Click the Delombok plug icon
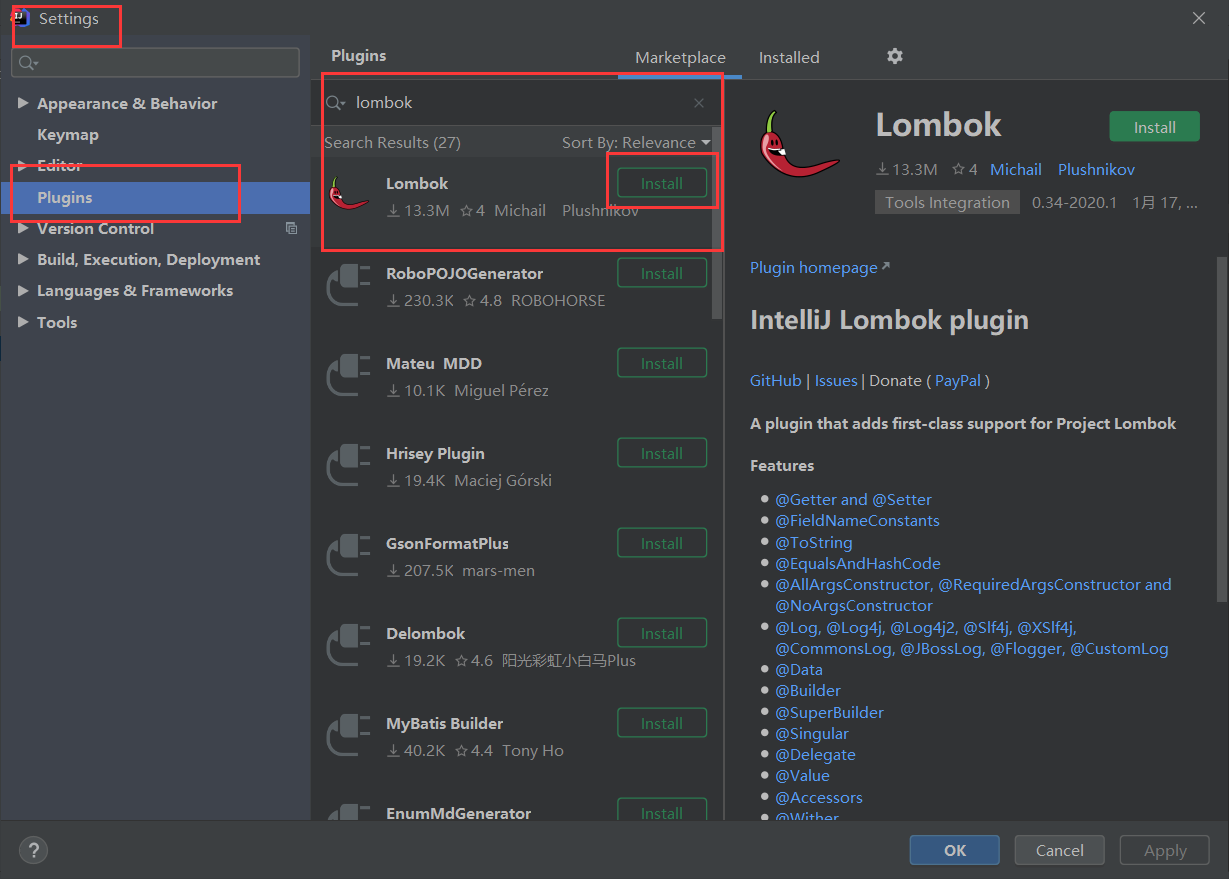This screenshot has height=879, width=1229. click(348, 646)
